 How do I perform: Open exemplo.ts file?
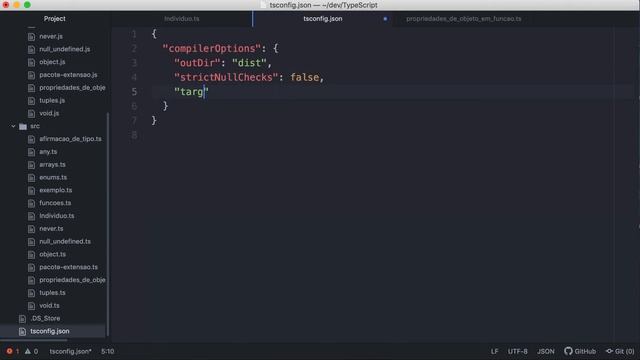tap(56, 190)
